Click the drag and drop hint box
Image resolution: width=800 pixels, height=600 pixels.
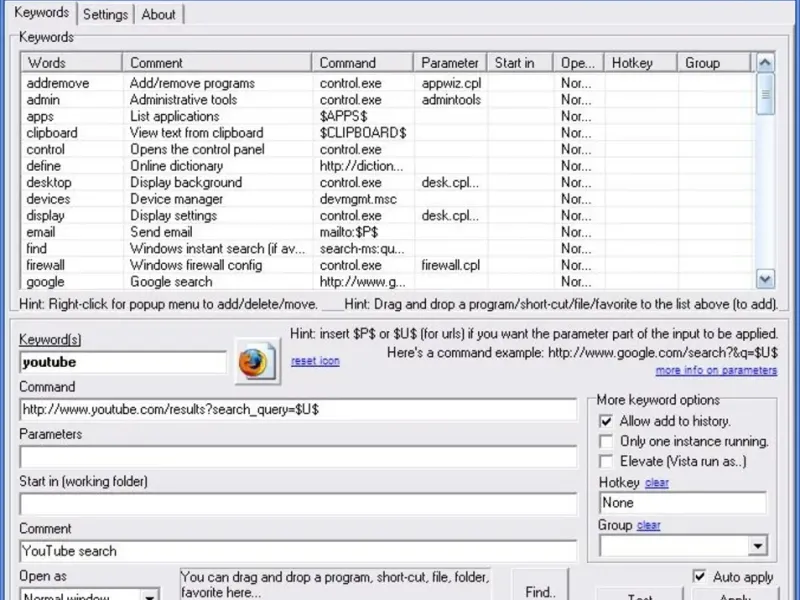coord(335,585)
